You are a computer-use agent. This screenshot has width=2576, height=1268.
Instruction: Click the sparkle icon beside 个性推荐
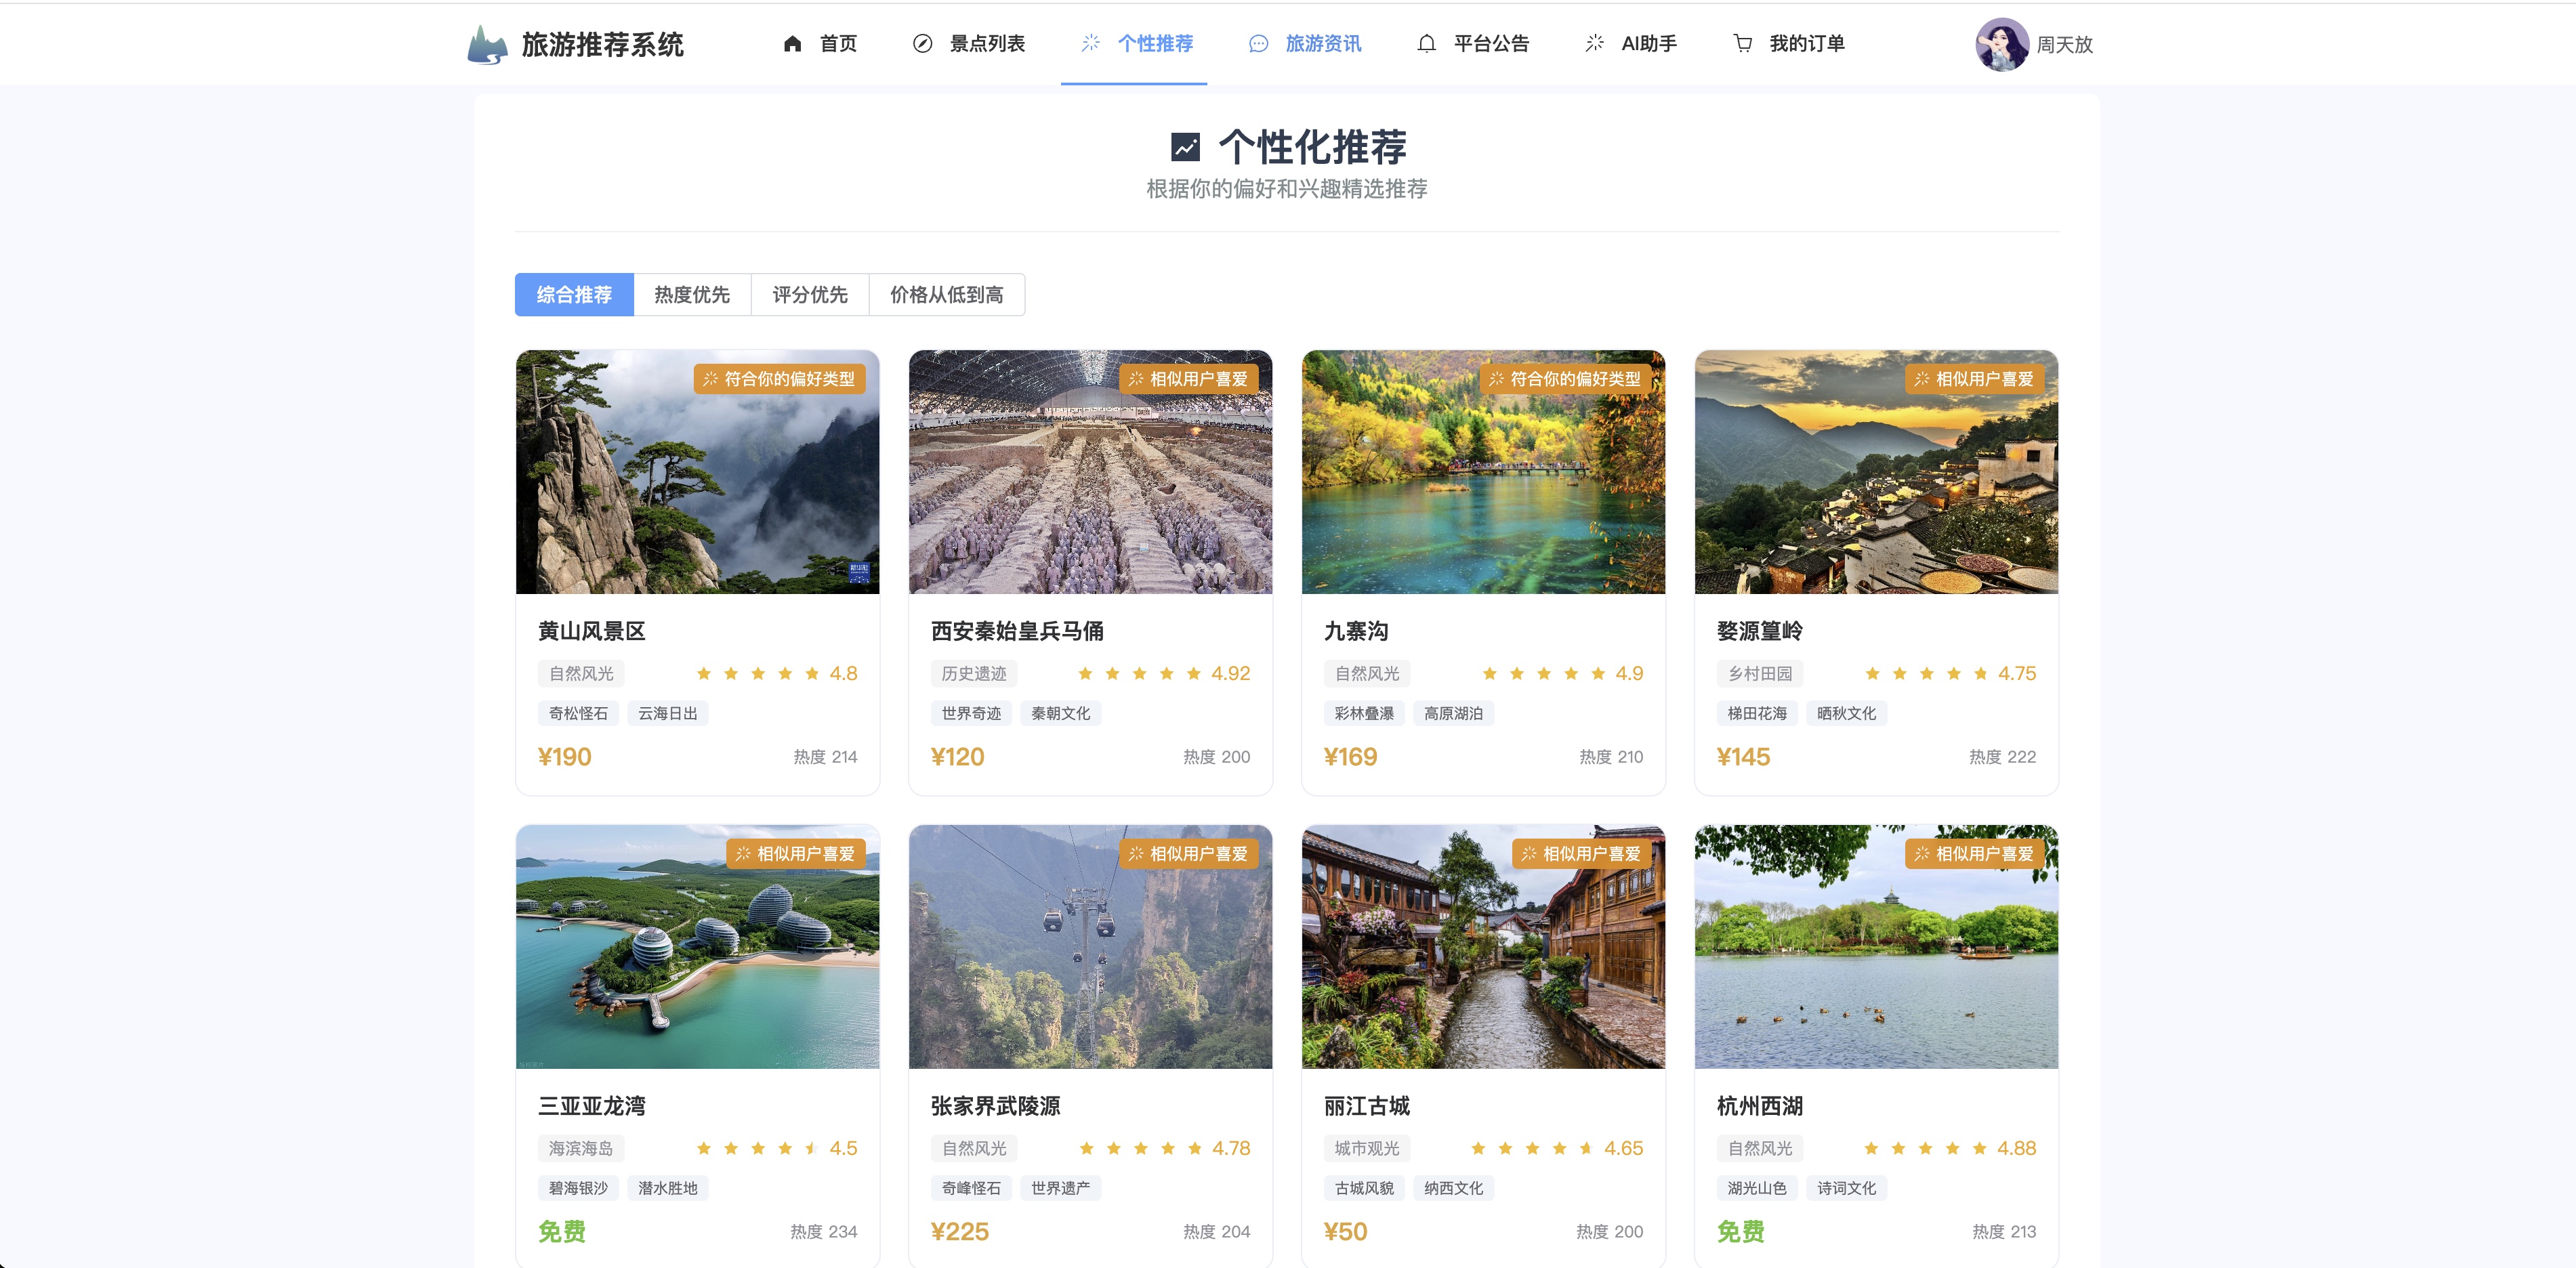click(x=1090, y=43)
